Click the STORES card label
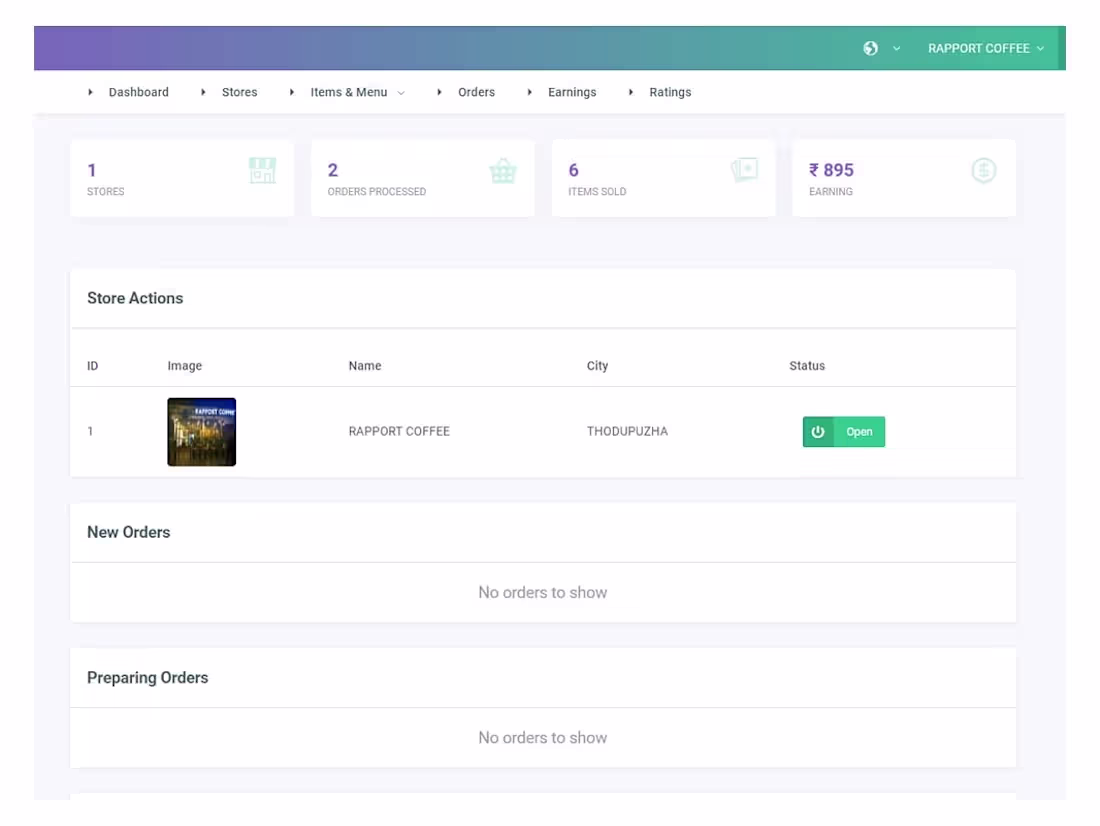This screenshot has width=1100, height=826. pos(105,192)
